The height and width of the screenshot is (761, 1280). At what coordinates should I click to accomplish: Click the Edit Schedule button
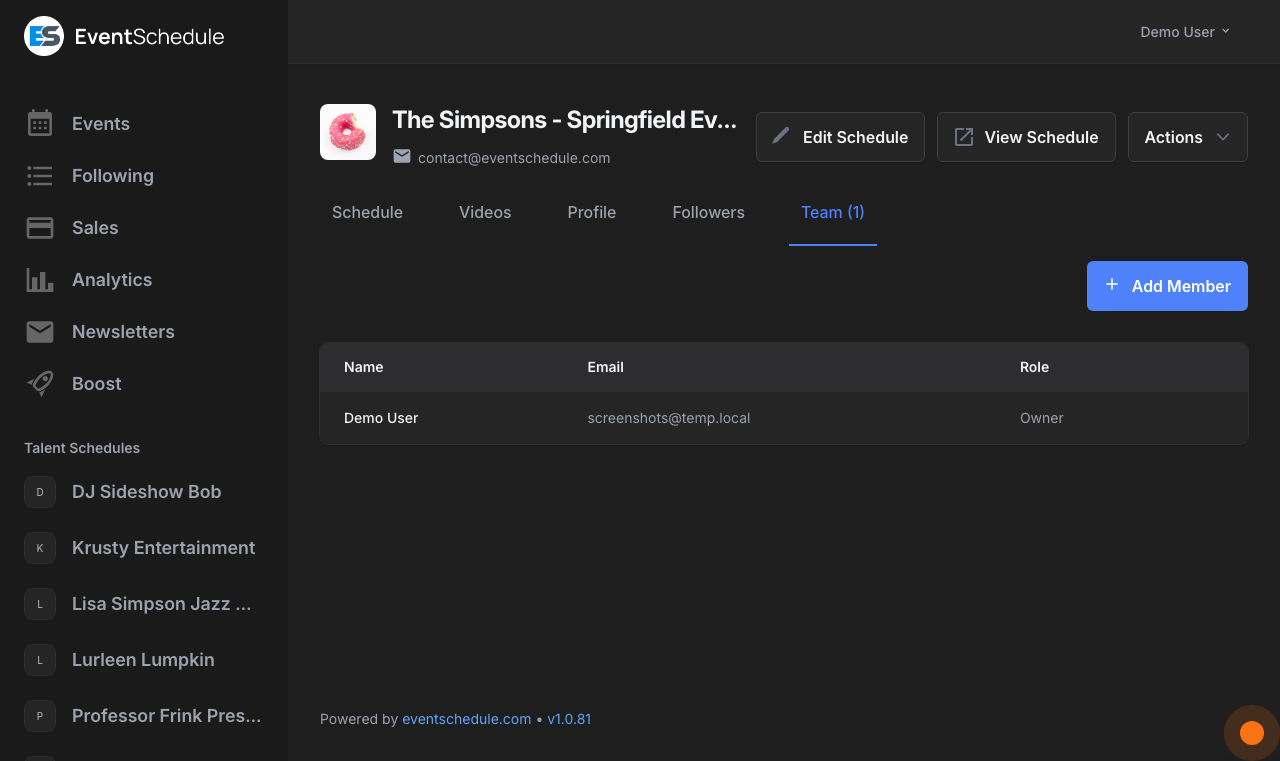[x=840, y=137]
